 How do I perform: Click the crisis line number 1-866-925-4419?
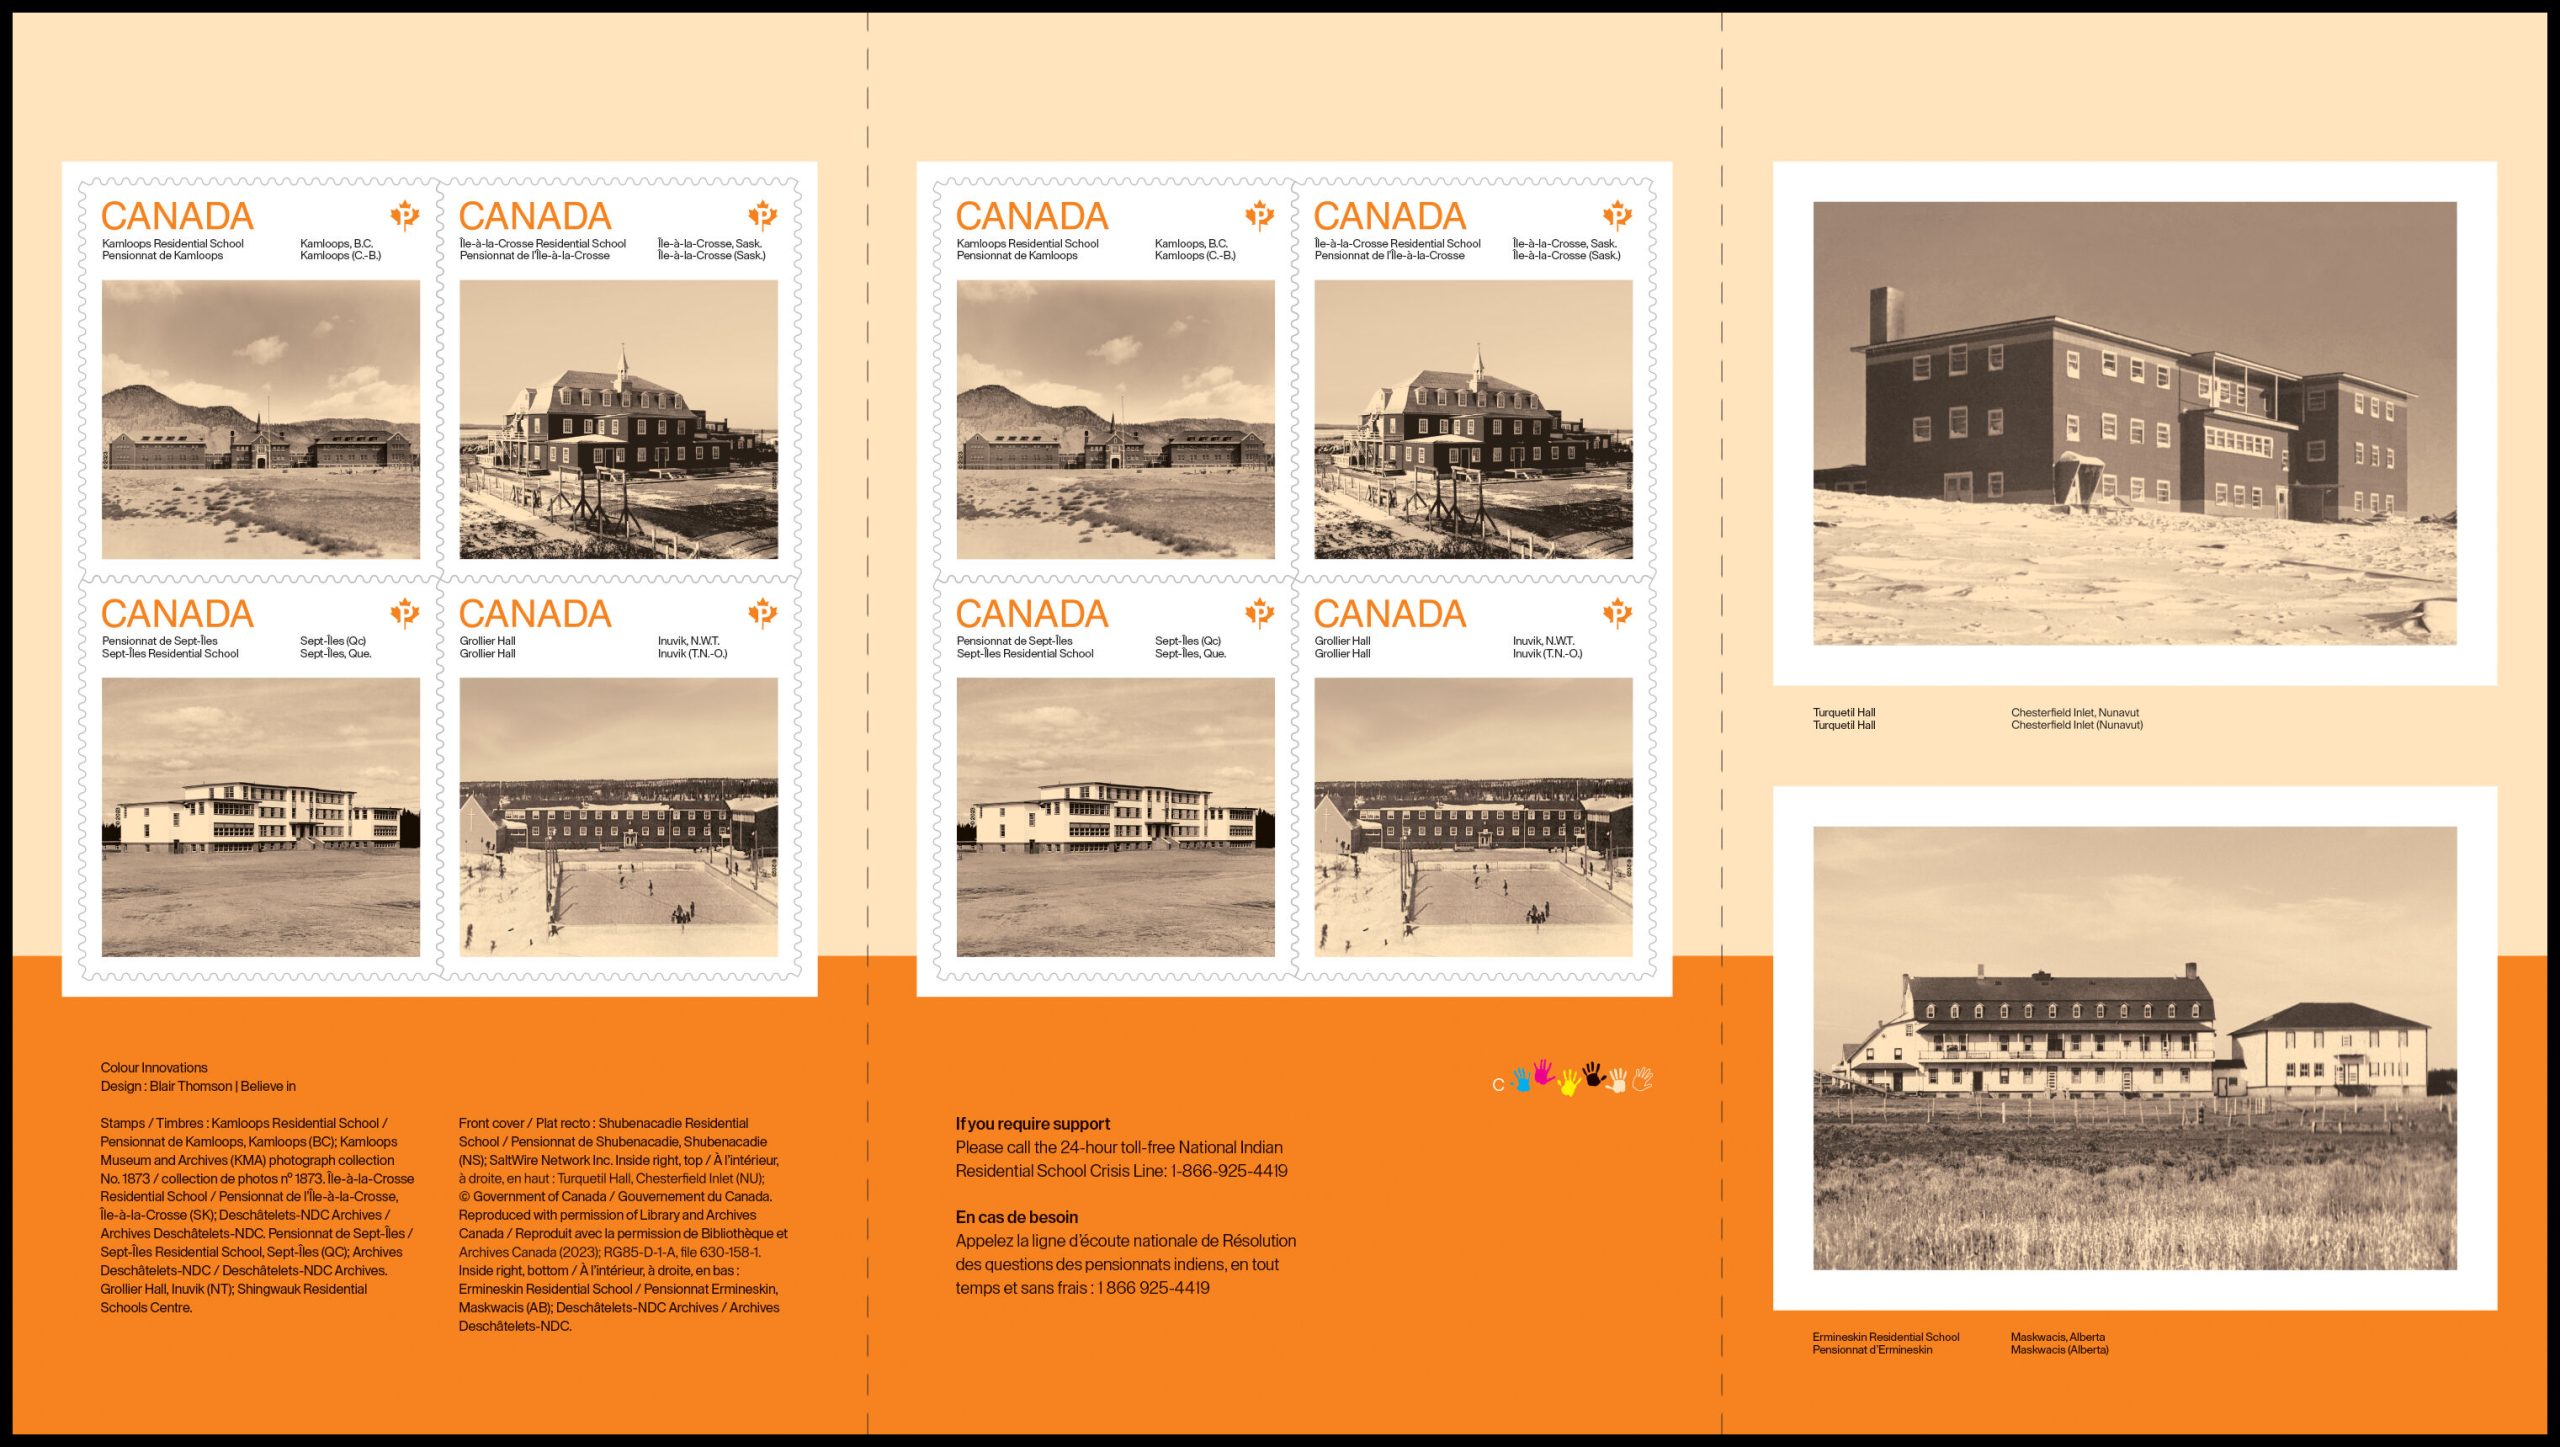tap(1229, 1171)
